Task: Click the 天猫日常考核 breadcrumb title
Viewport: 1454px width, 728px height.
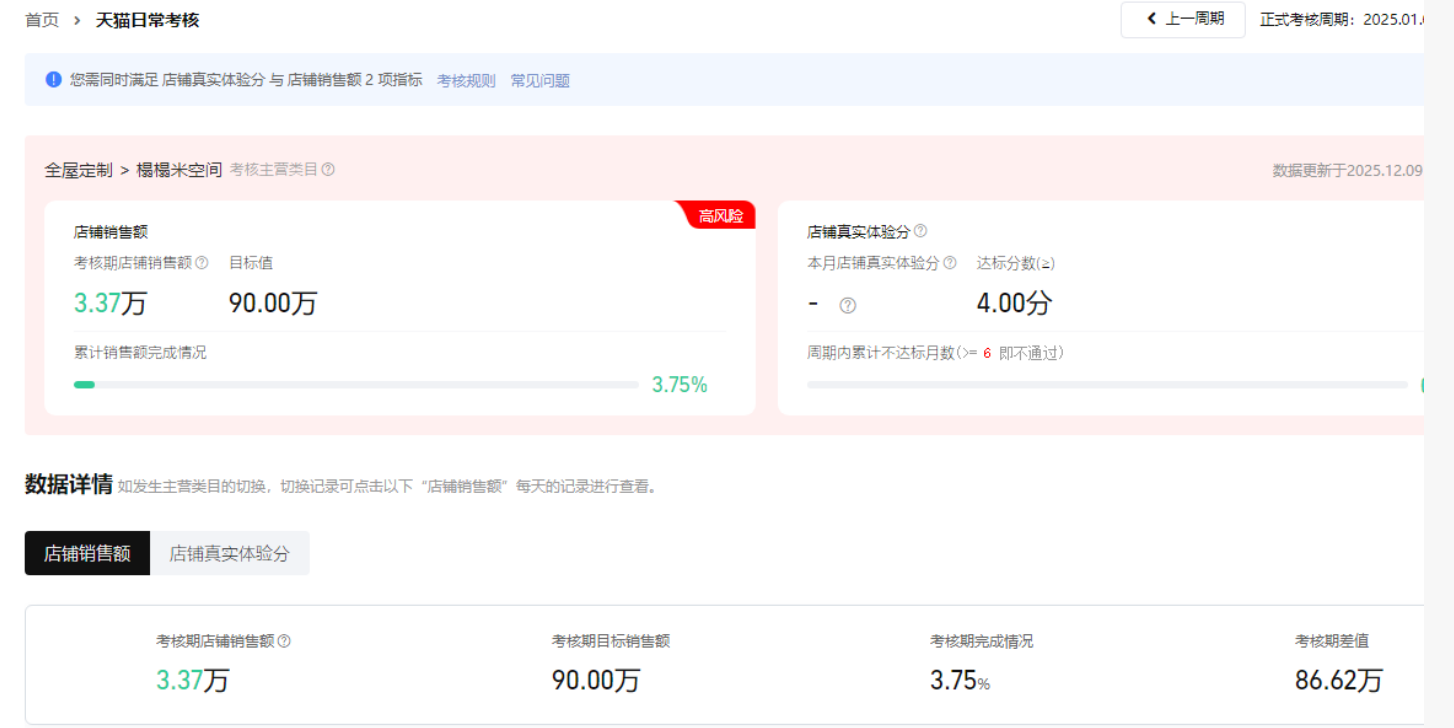Action: (x=147, y=20)
